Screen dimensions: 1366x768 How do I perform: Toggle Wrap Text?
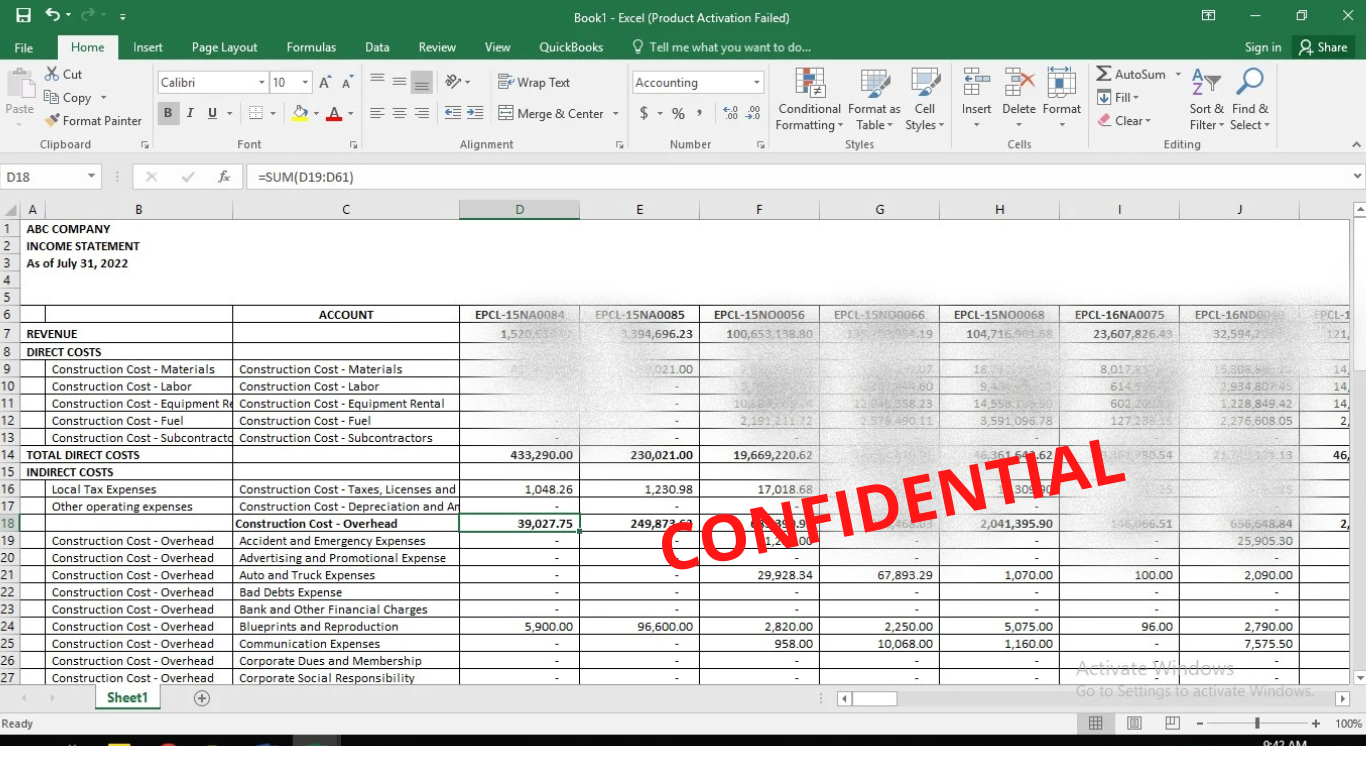[534, 82]
